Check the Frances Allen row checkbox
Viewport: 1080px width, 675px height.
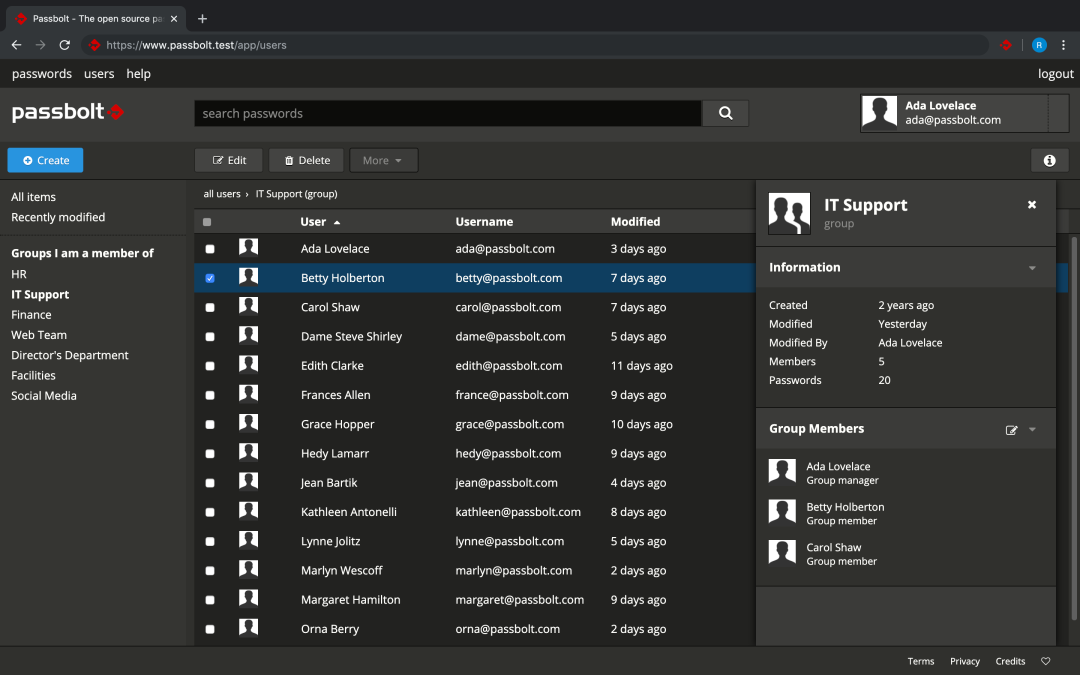click(x=210, y=395)
